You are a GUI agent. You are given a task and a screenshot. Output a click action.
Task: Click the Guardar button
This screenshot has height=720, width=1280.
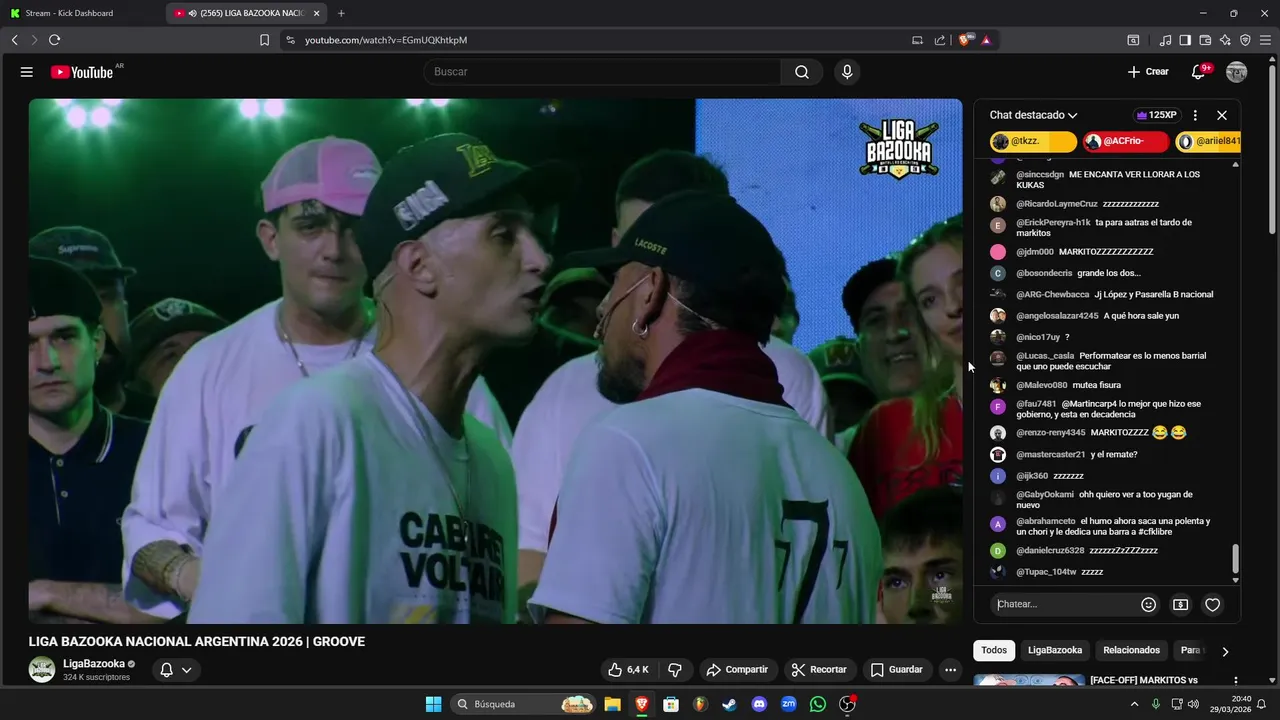point(897,670)
